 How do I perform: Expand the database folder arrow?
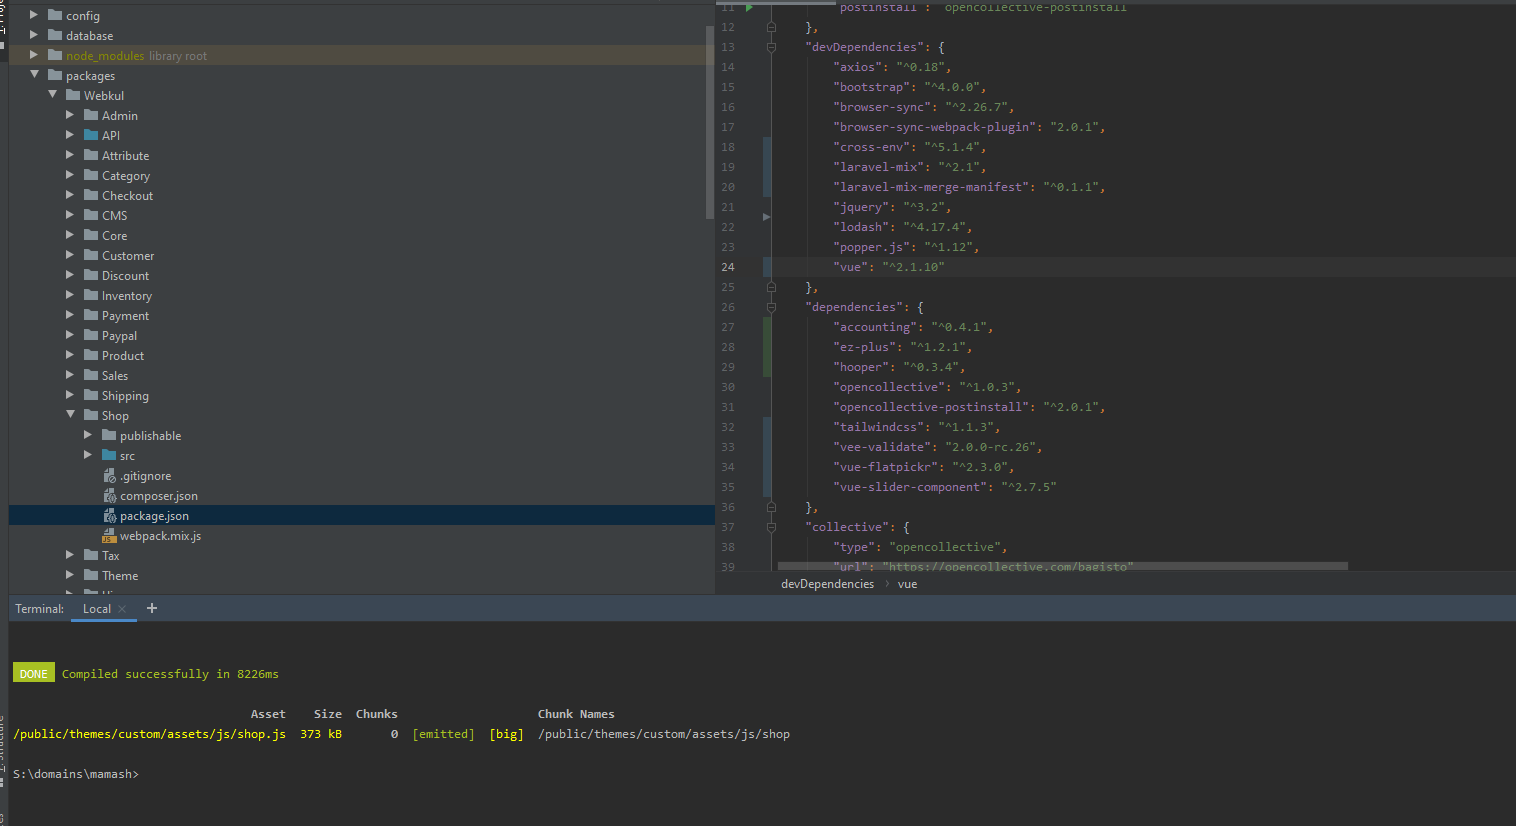point(34,35)
